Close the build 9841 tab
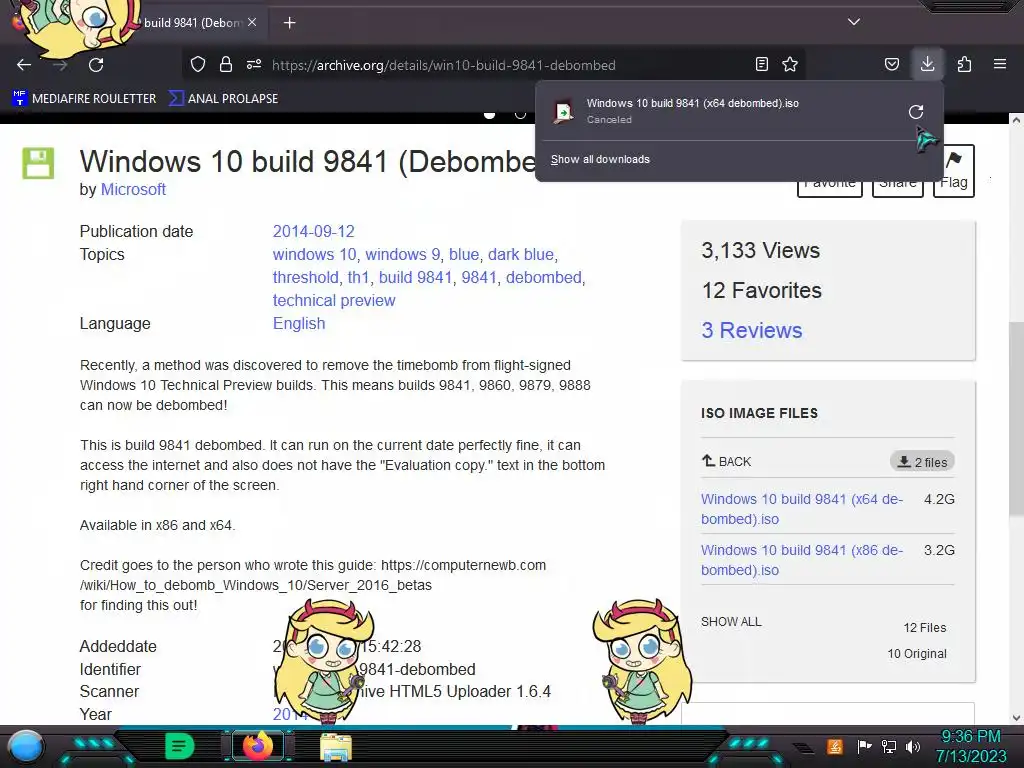This screenshot has height=768, width=1024. [252, 22]
